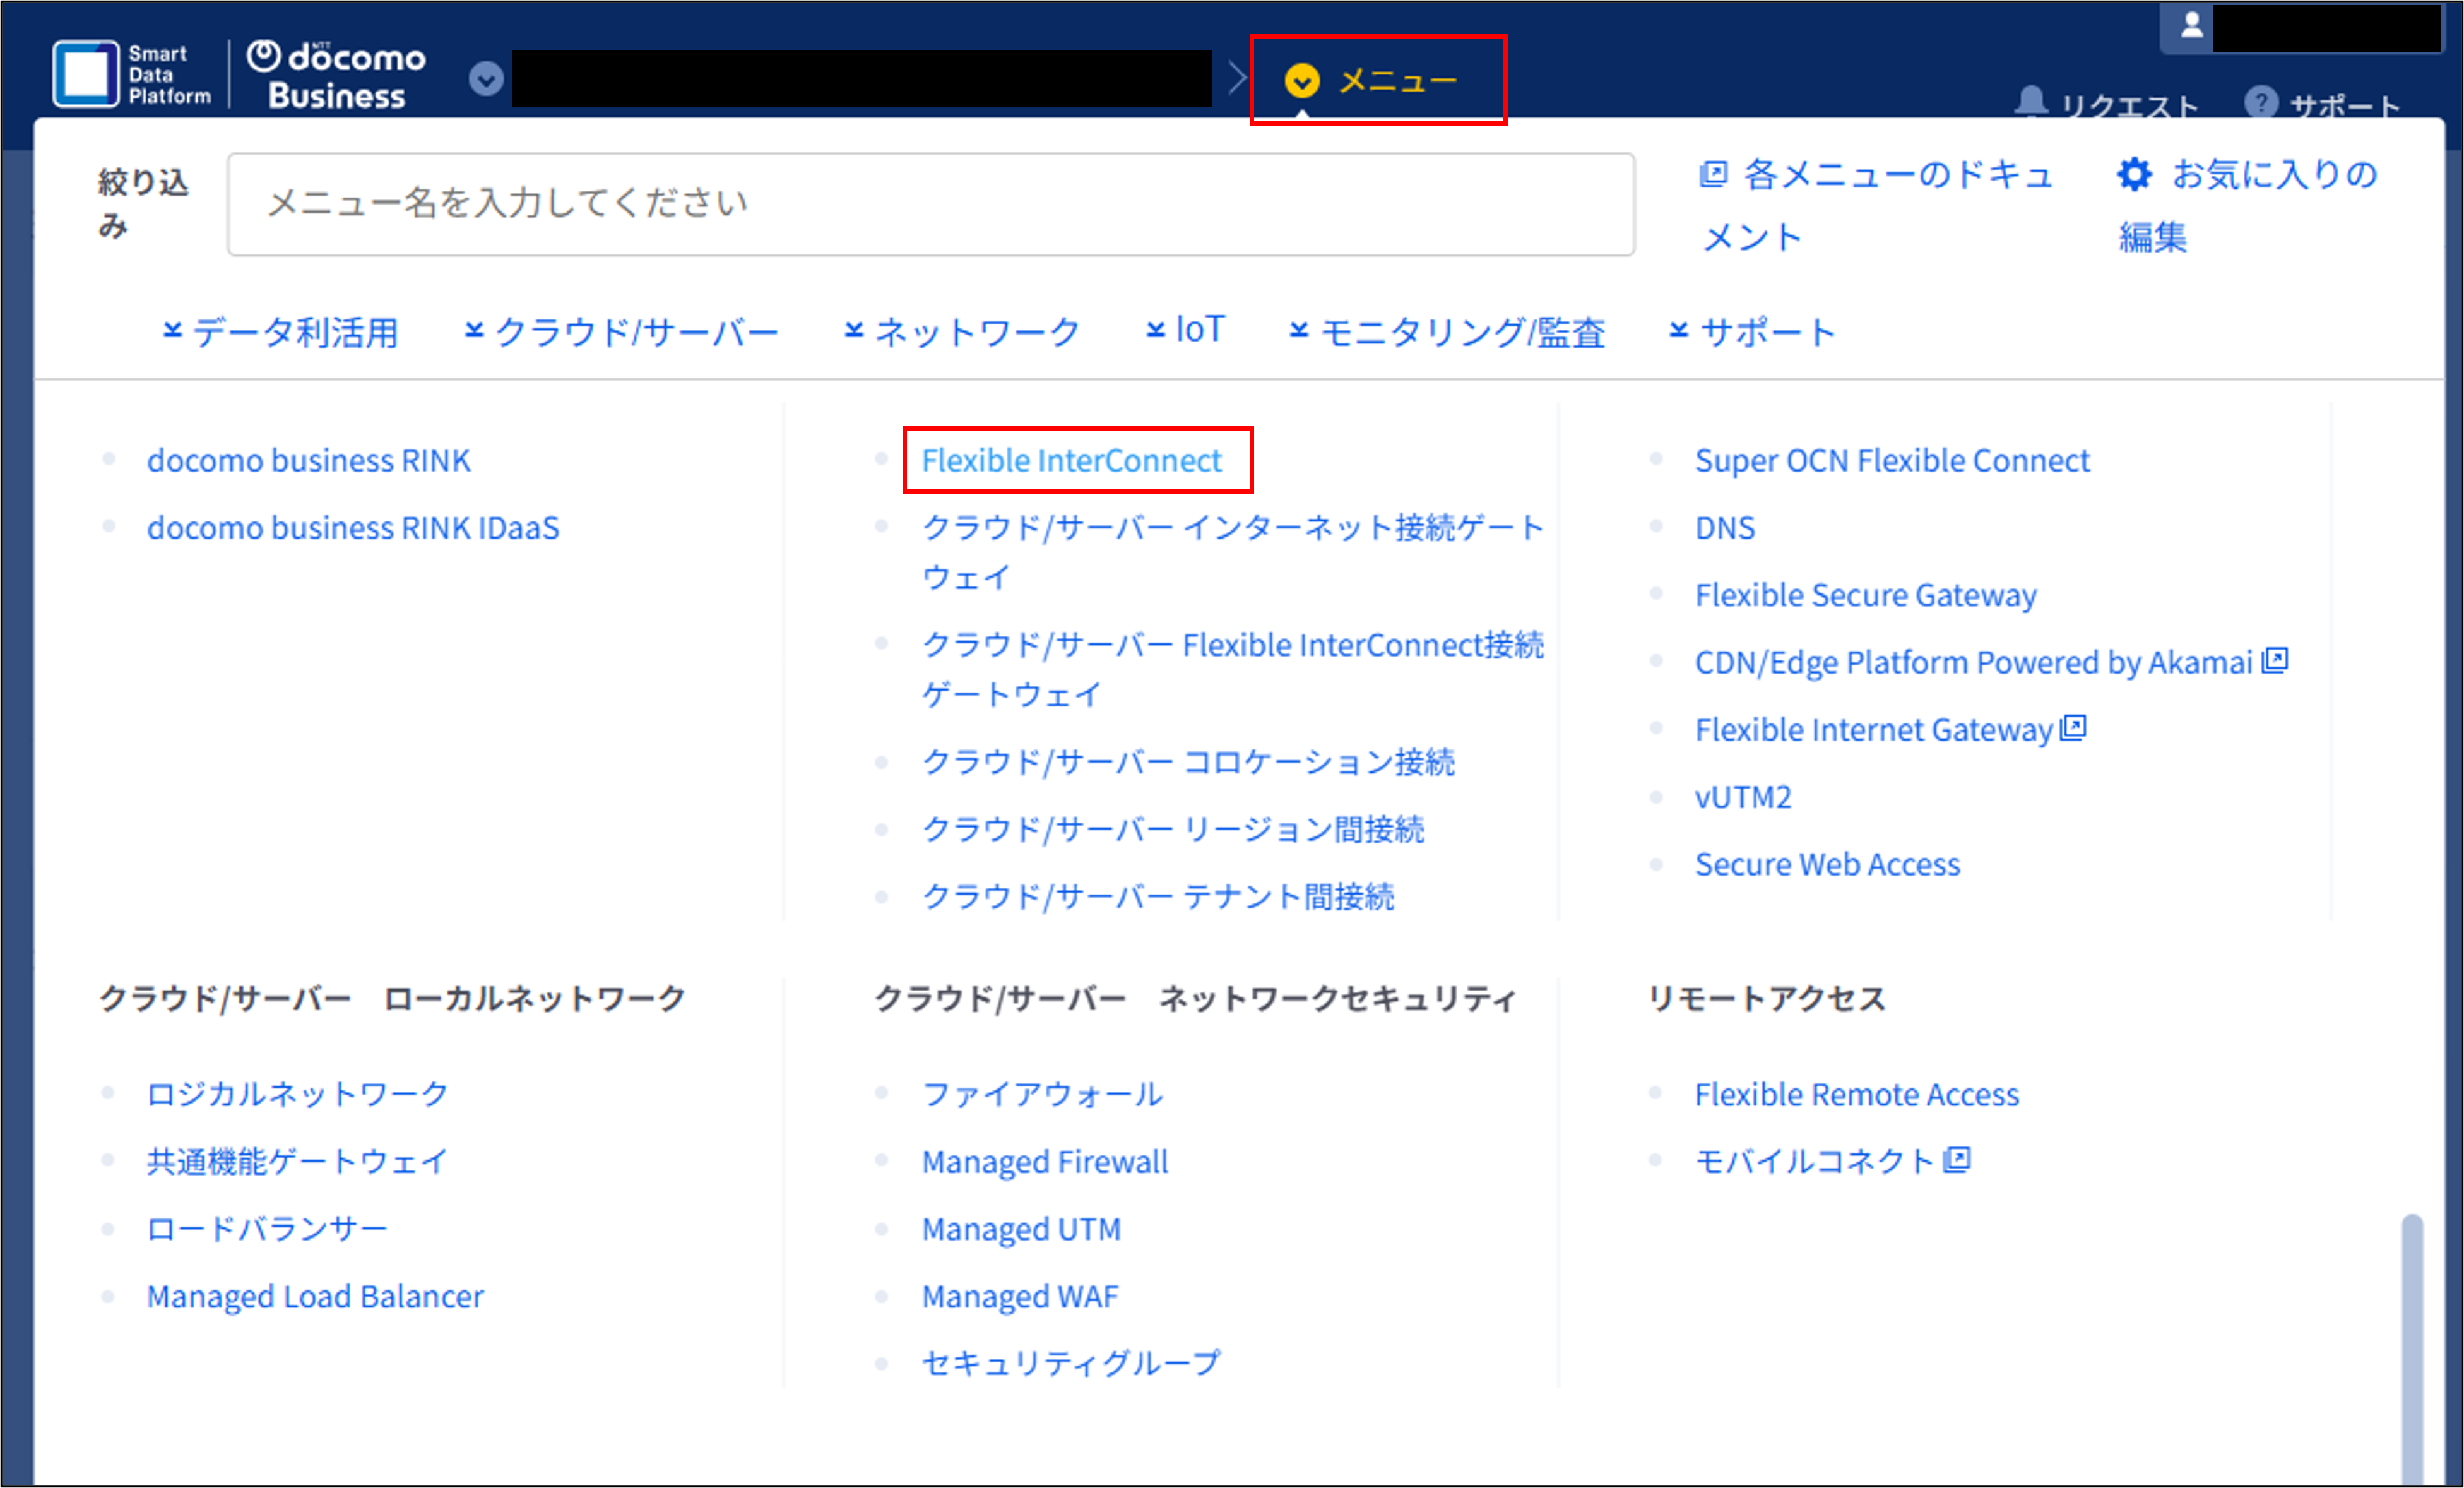
Task: Open クラウド/サーバー Flexible InterConnect接続ゲートウェイ
Action: pyautogui.click(x=1232, y=669)
